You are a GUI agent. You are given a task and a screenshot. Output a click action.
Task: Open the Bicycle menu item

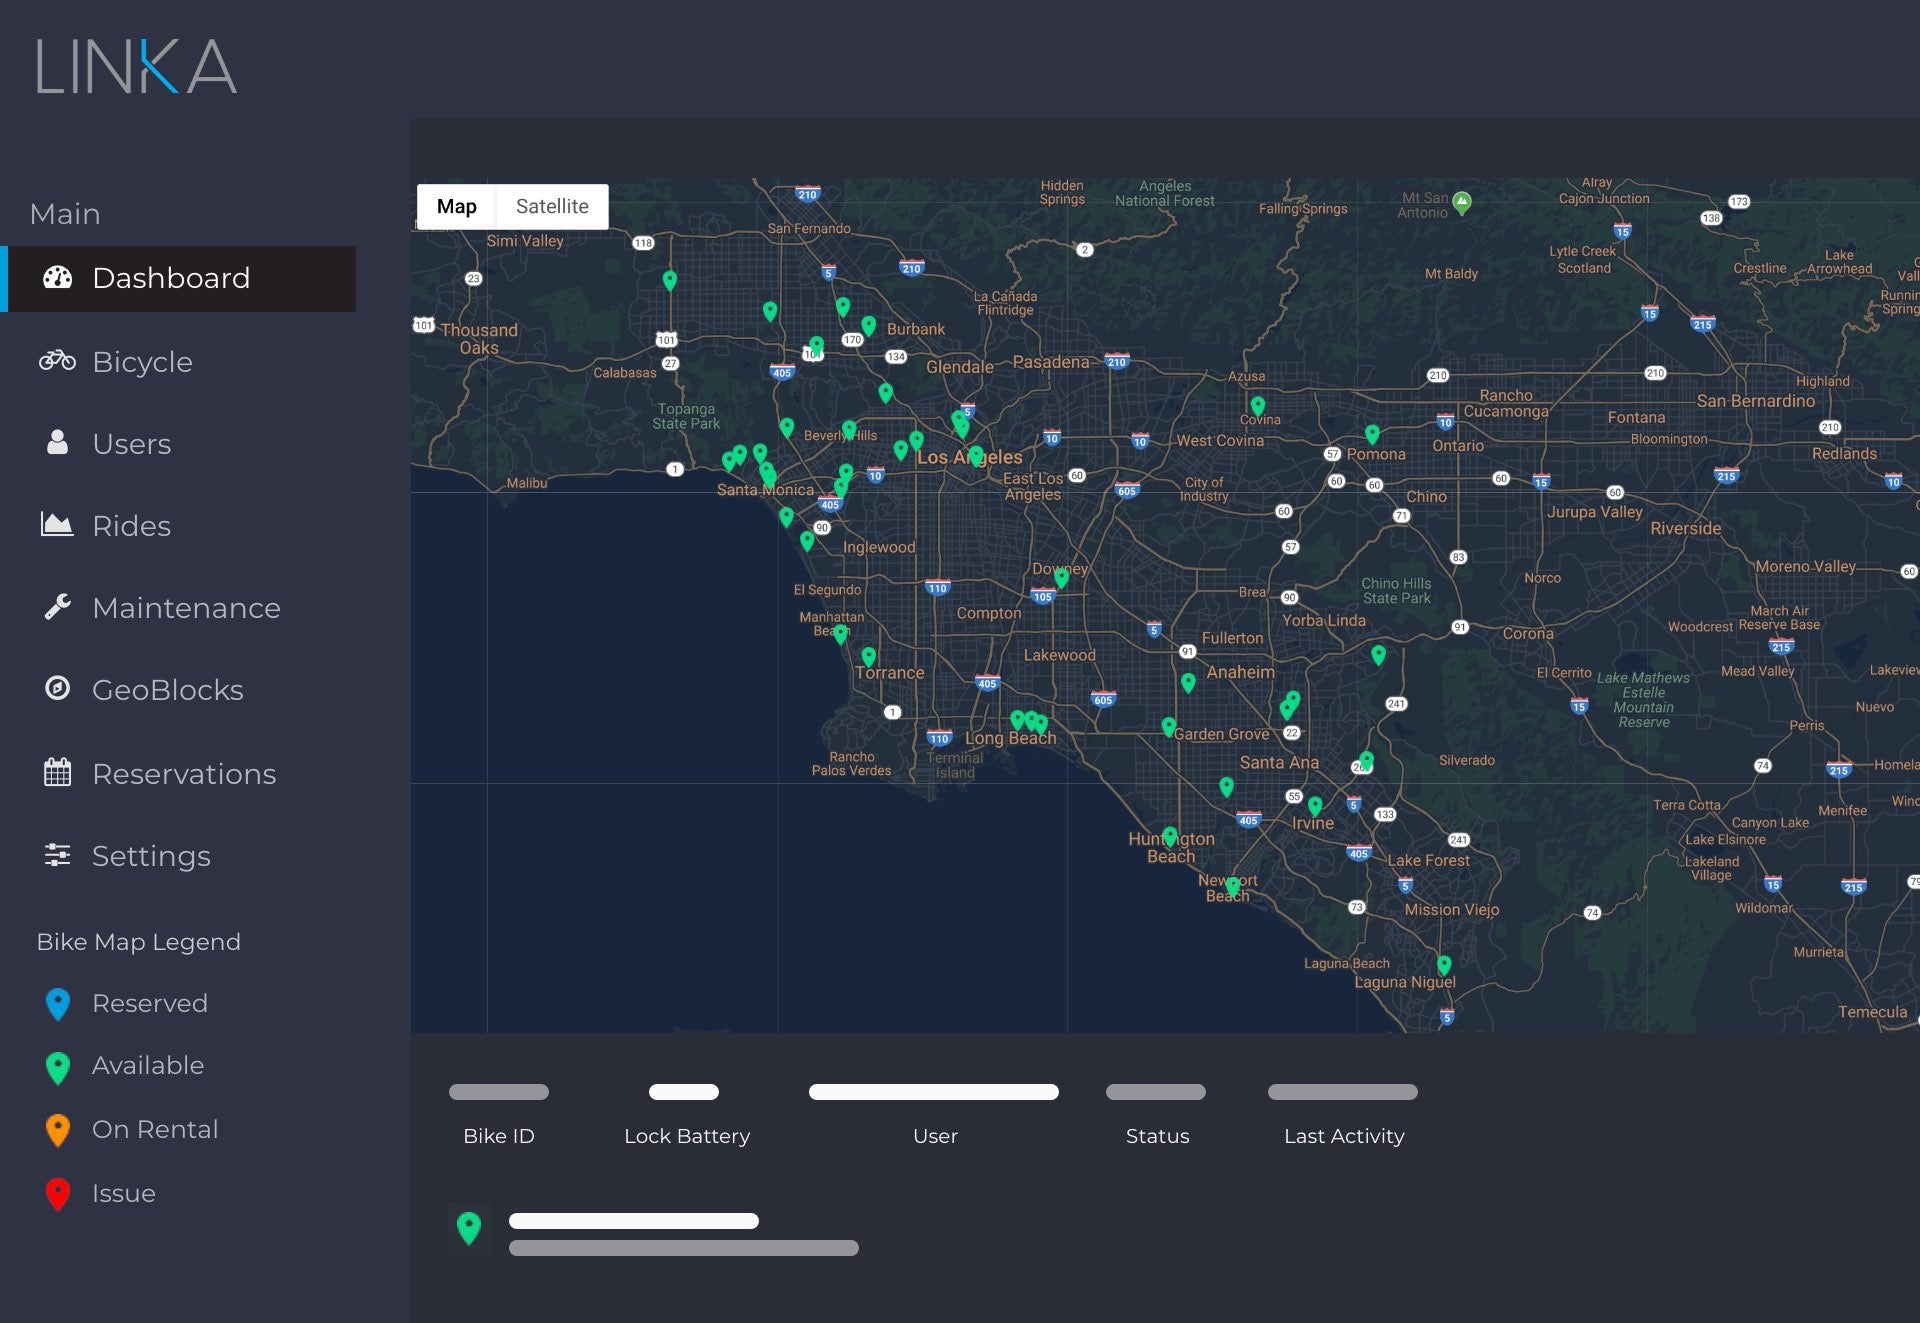click(142, 362)
